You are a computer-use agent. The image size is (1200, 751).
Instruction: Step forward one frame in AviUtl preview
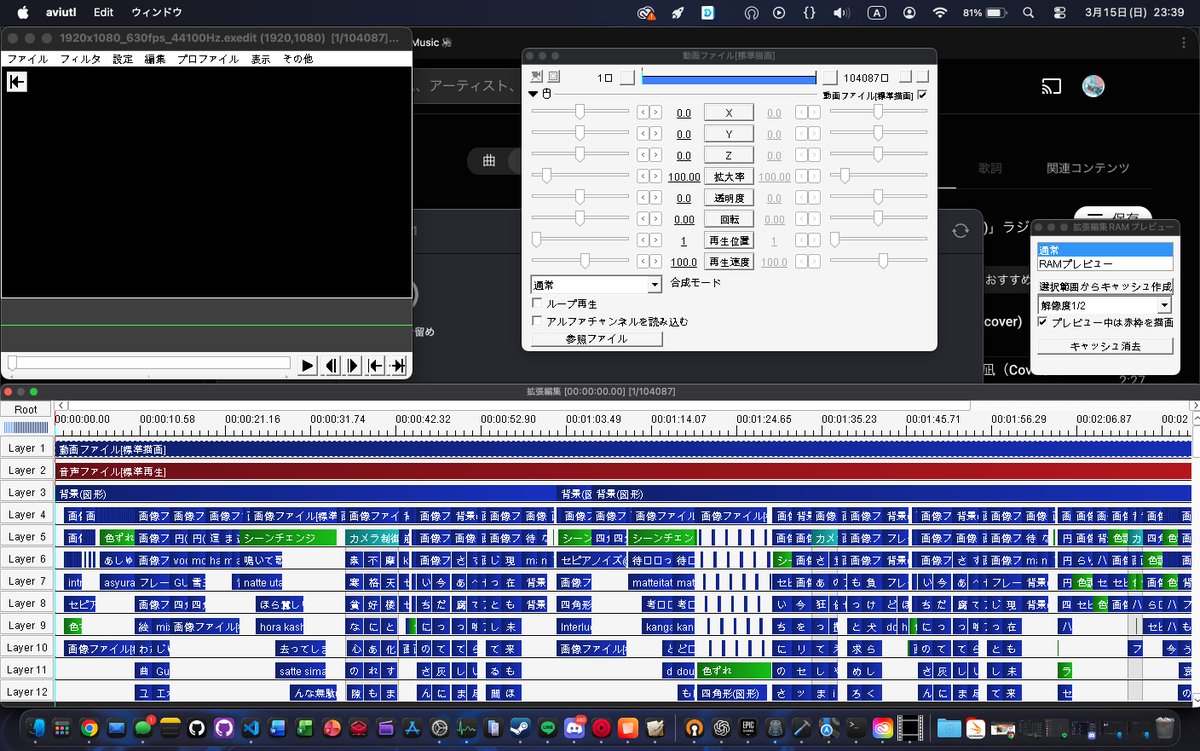coord(353,366)
